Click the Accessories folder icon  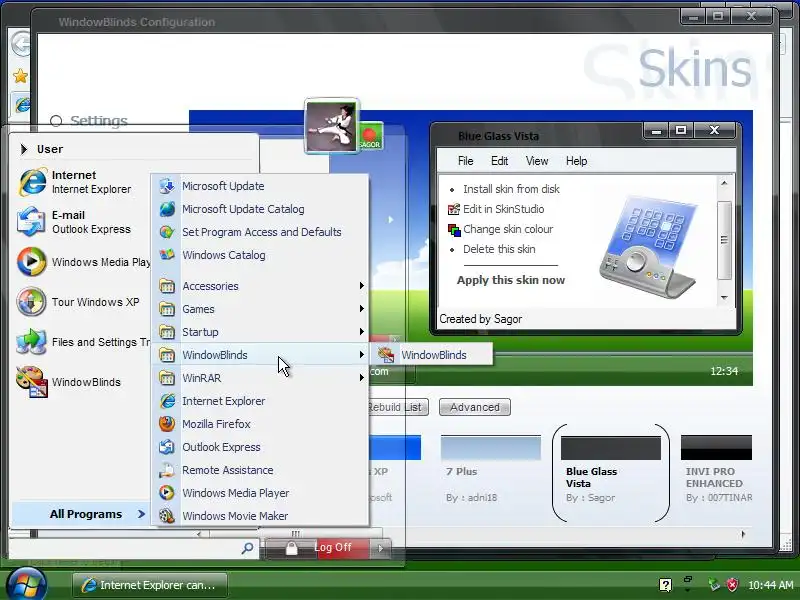click(x=167, y=286)
